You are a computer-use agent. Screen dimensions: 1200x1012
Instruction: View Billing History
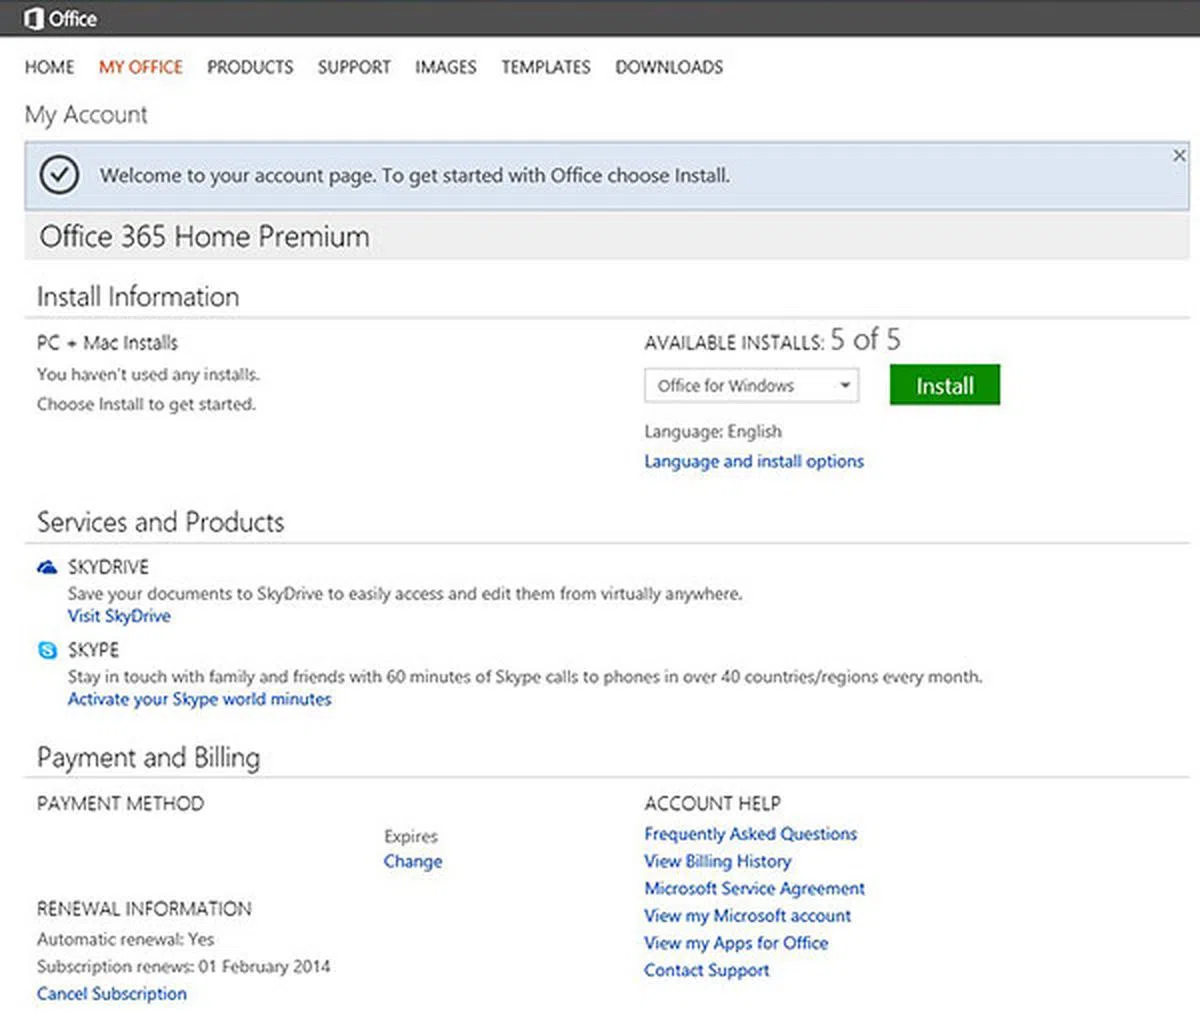point(717,861)
